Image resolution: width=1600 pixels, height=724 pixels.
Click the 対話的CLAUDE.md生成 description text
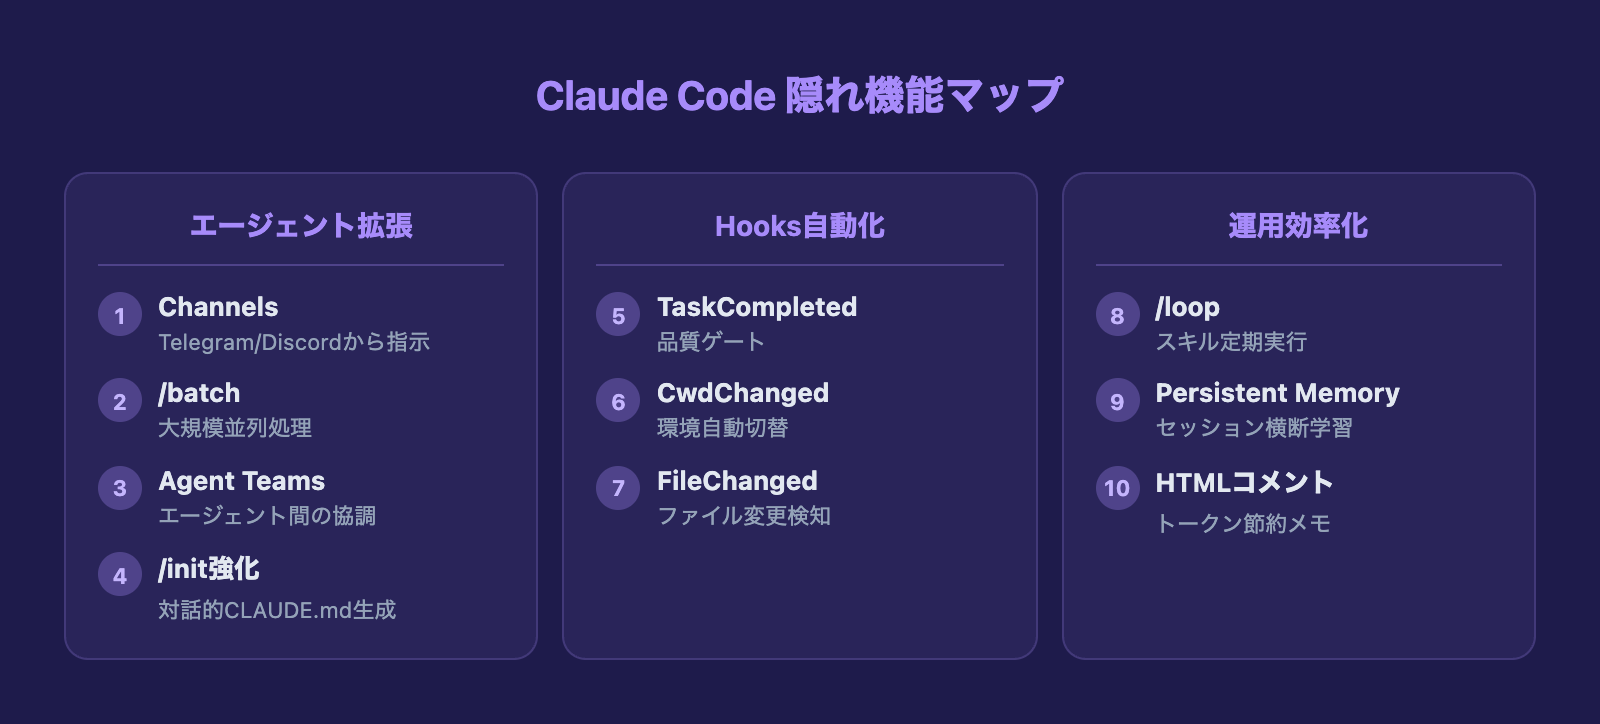tap(277, 610)
